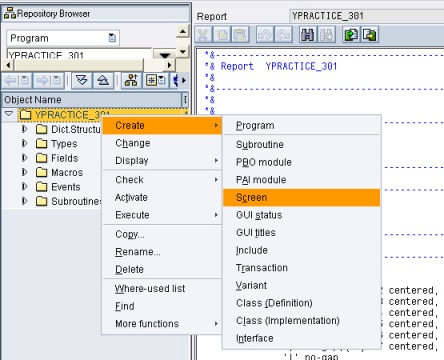This screenshot has width=444, height=360.
Task: Click the horizontal scrollbar right arrow
Action: click(170, 65)
